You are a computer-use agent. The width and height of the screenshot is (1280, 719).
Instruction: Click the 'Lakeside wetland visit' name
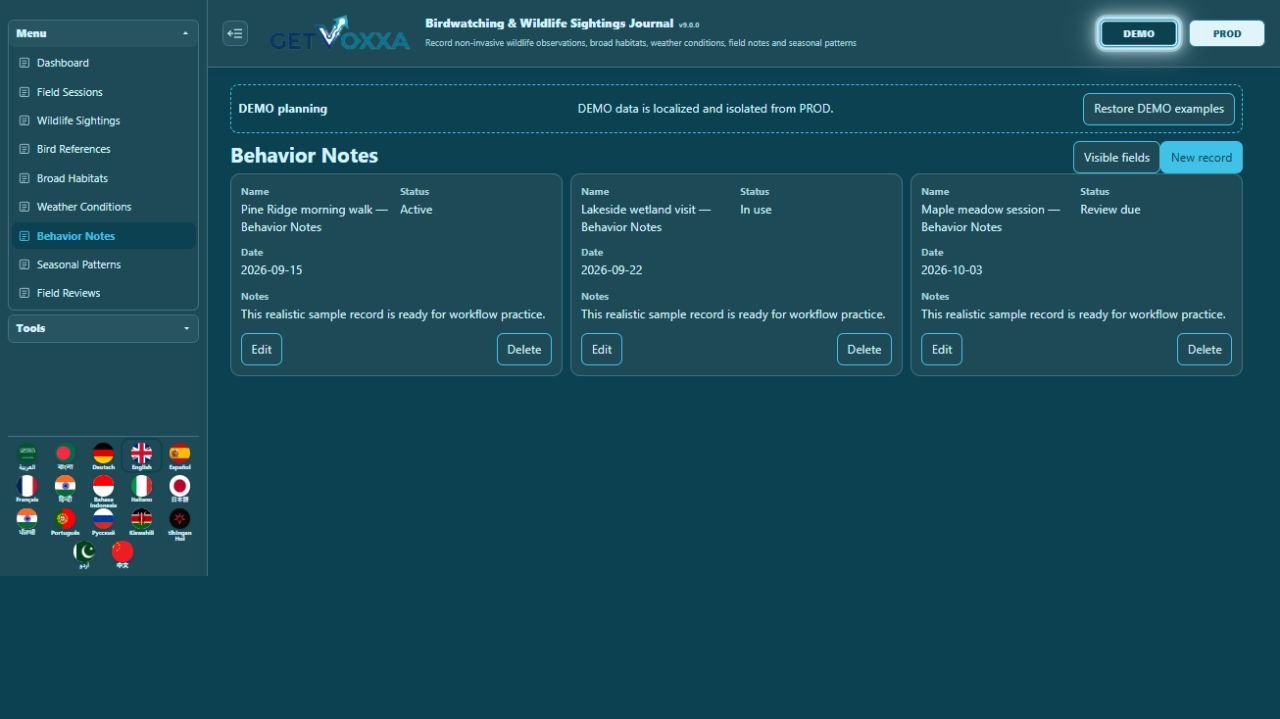click(x=646, y=218)
